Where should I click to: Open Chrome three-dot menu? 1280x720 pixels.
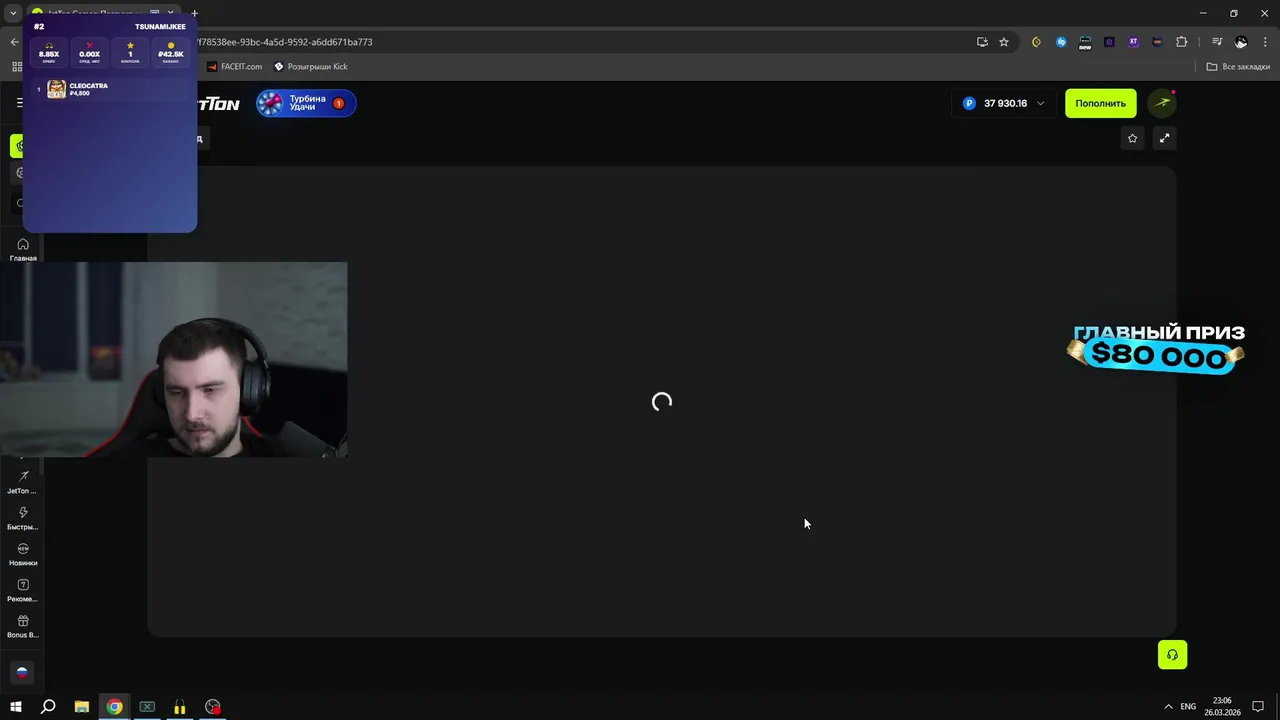coord(1265,42)
